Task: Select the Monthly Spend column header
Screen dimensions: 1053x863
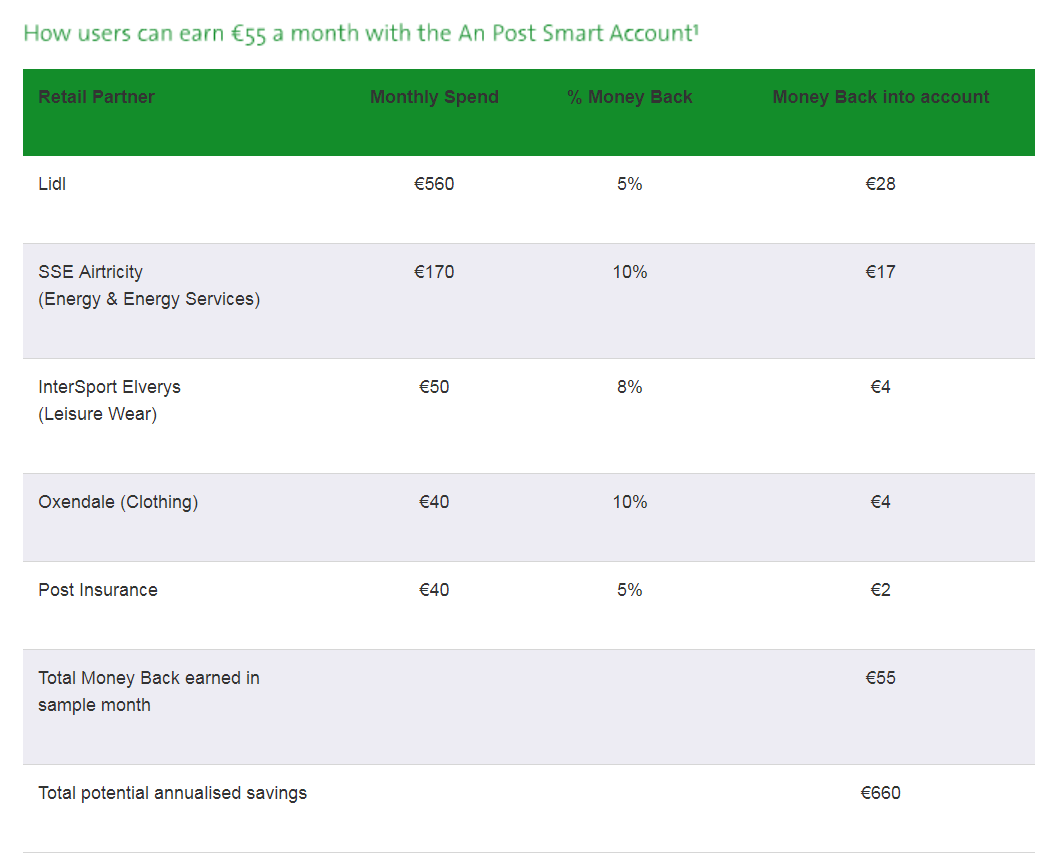Action: tap(434, 97)
